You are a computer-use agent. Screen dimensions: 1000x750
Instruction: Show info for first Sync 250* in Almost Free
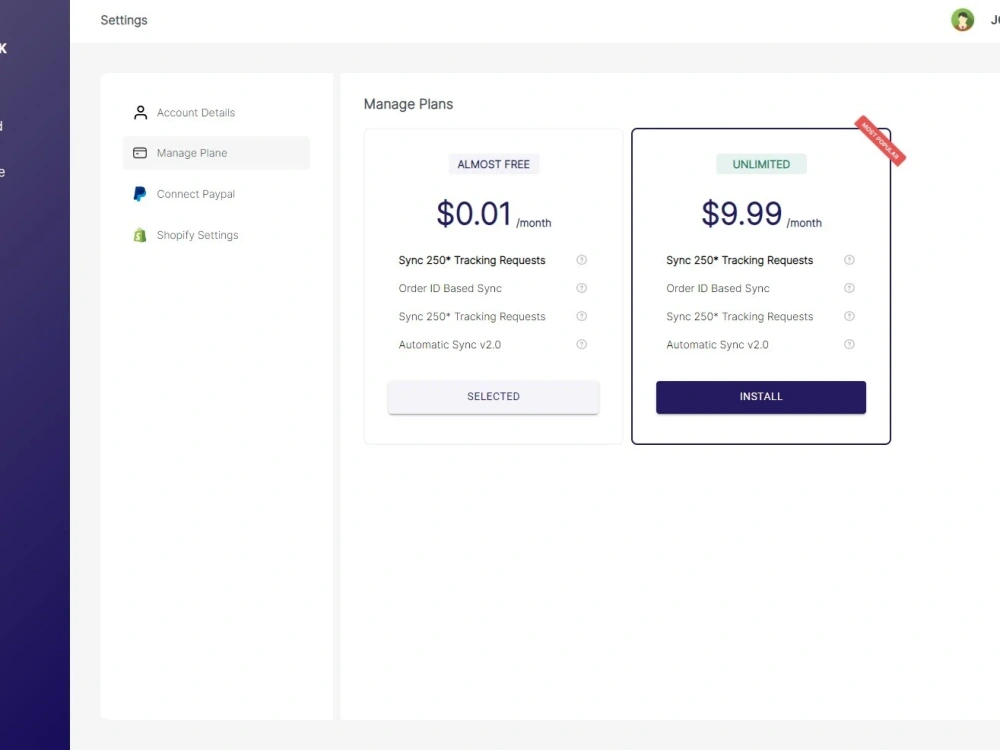click(x=582, y=260)
